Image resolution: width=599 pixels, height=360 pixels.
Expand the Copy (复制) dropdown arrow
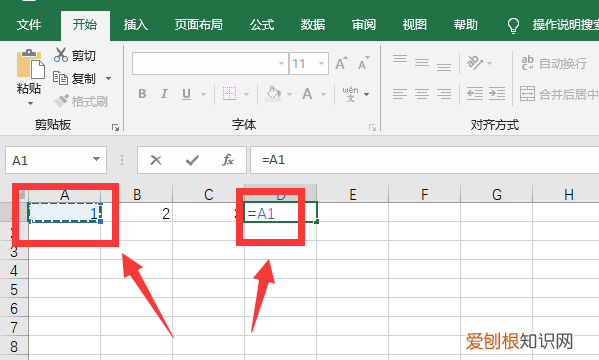click(x=108, y=79)
